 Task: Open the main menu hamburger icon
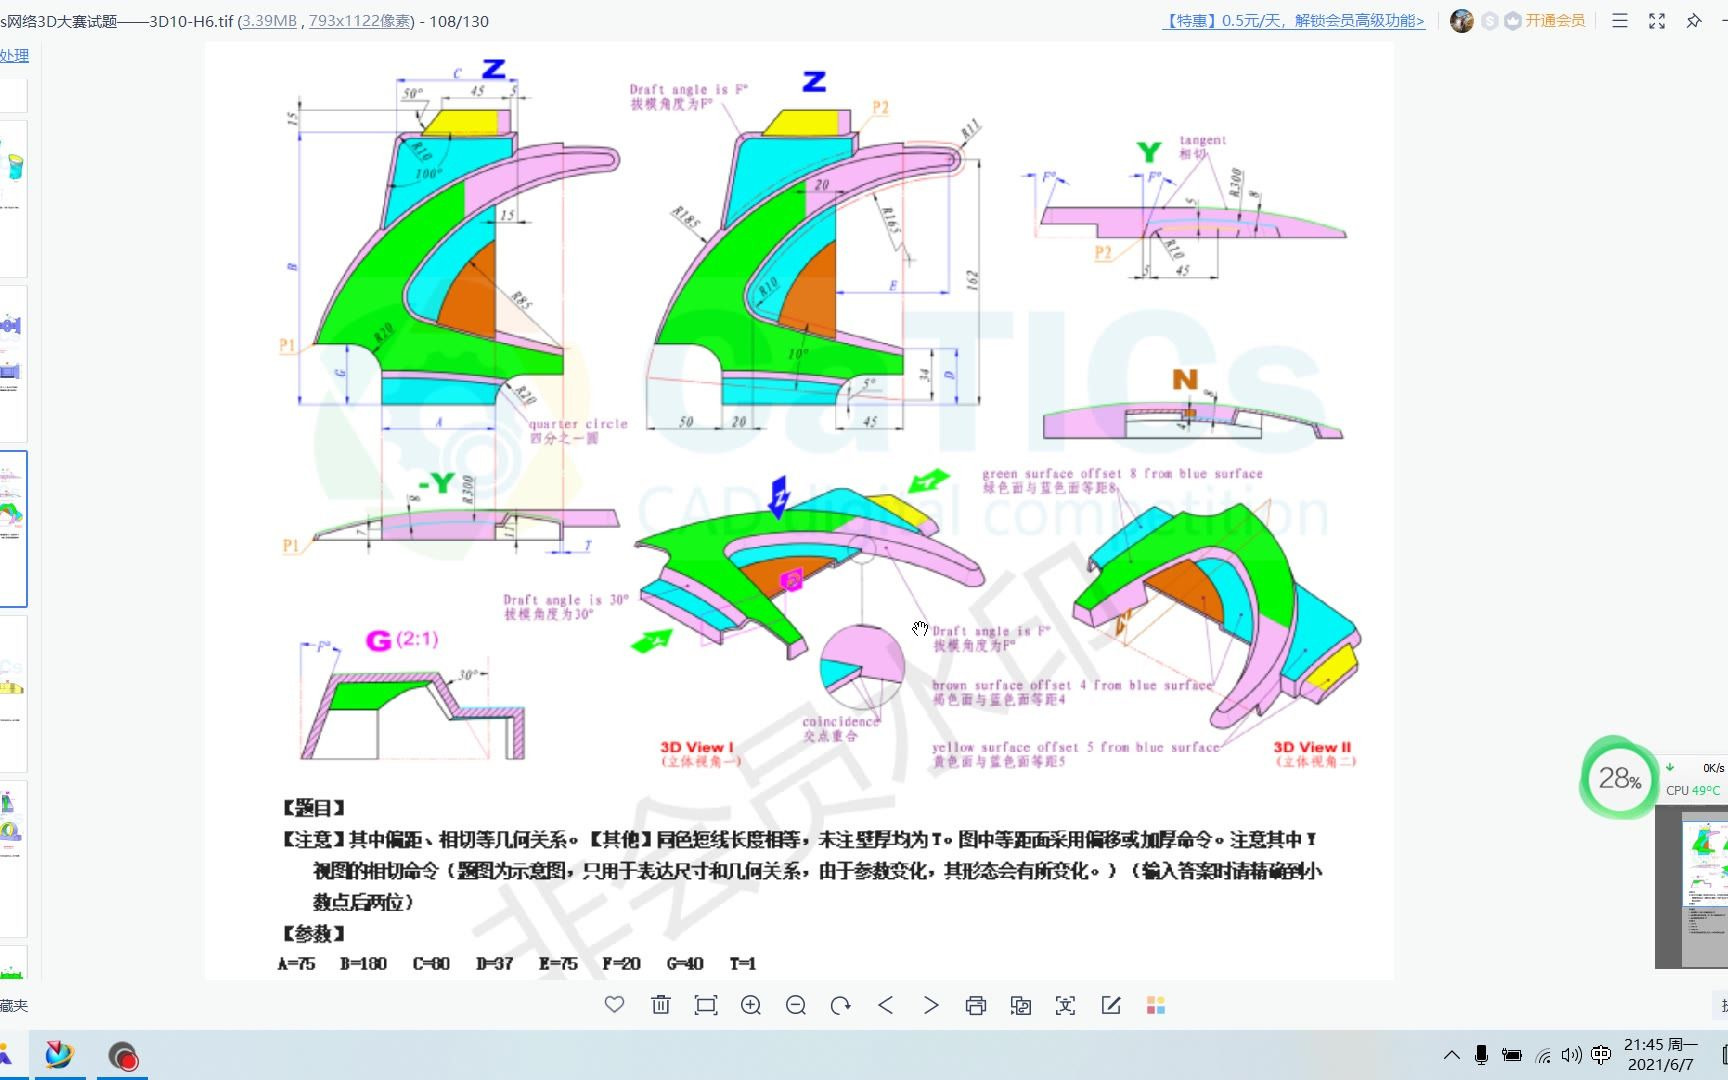click(x=1620, y=20)
